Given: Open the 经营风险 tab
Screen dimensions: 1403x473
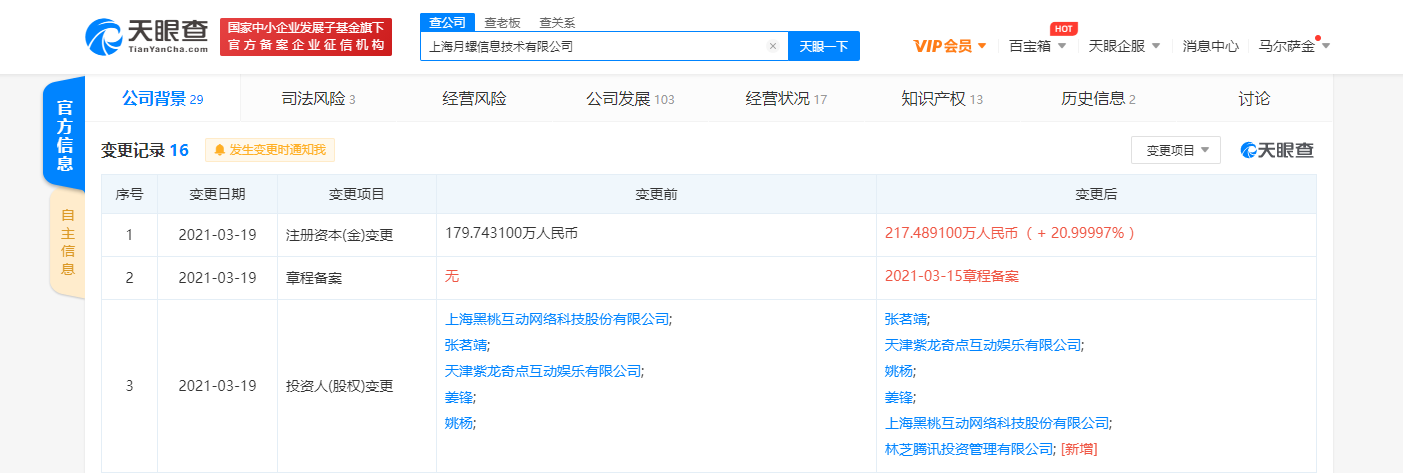Looking at the screenshot, I should click(x=474, y=99).
